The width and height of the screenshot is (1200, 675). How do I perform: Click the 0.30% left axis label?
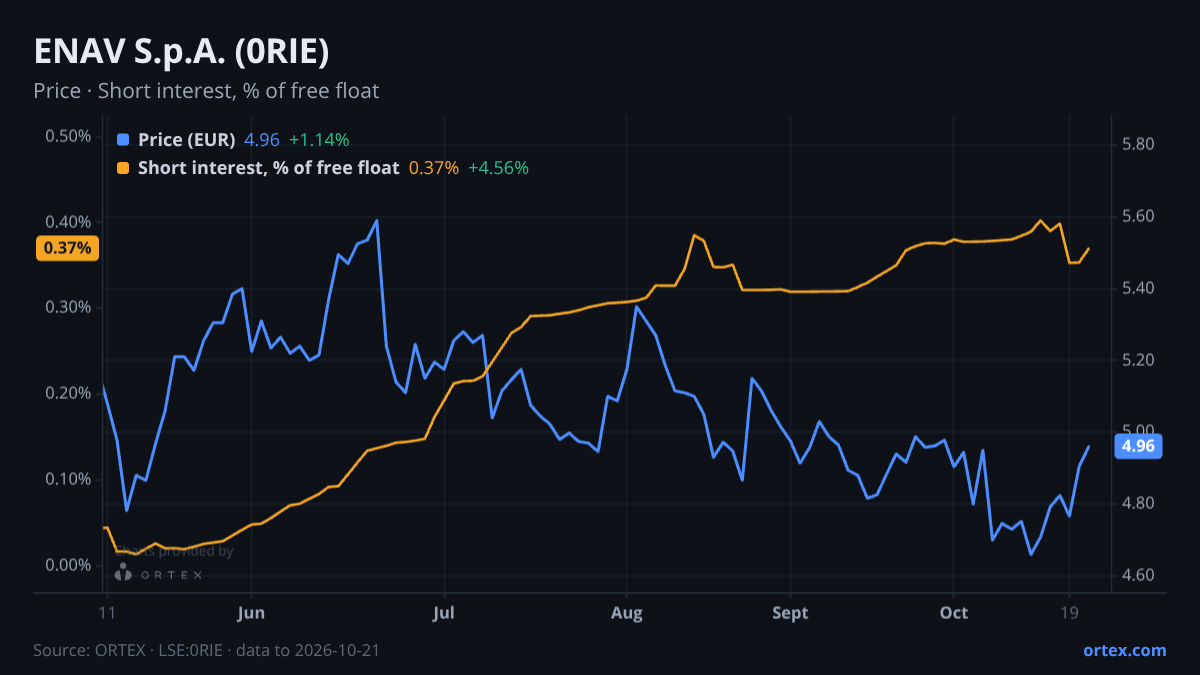[68, 307]
